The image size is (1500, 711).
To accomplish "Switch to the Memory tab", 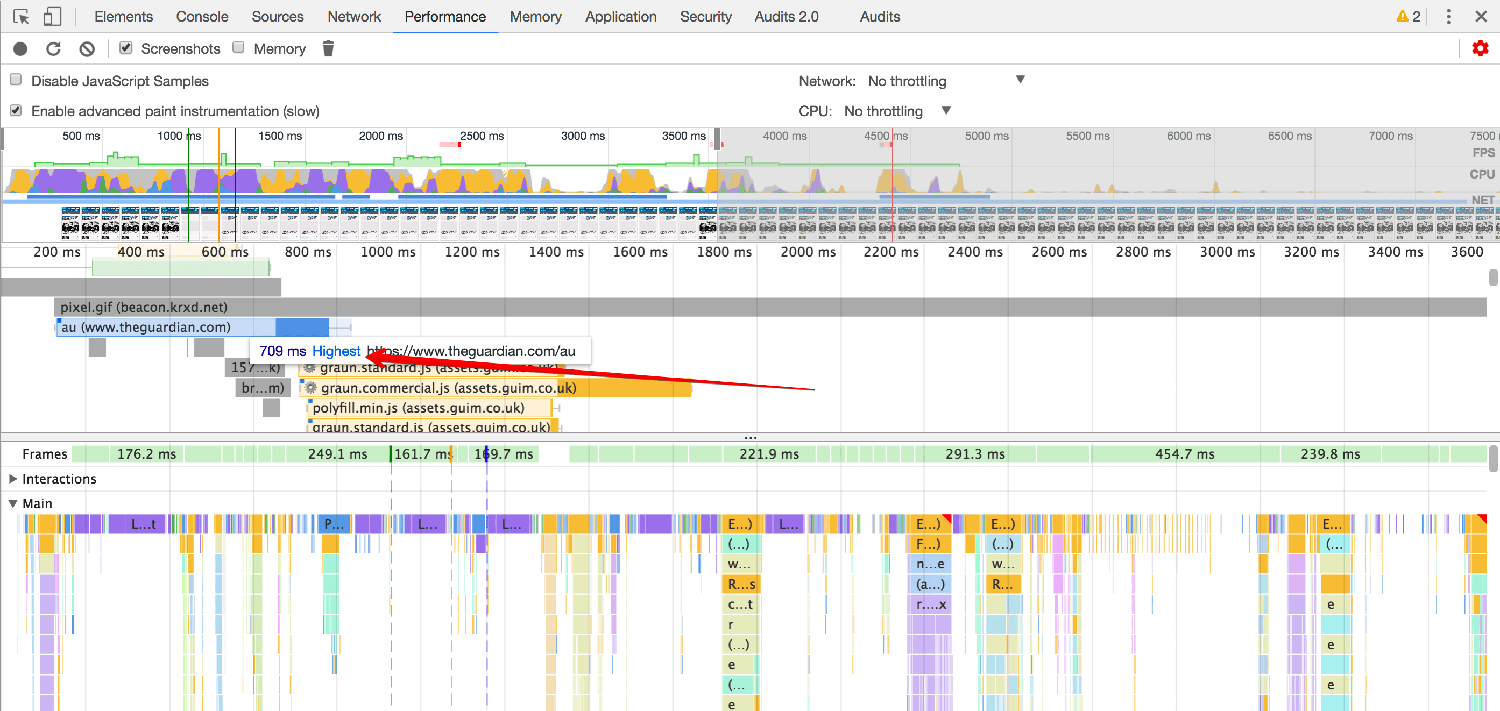I will [535, 16].
